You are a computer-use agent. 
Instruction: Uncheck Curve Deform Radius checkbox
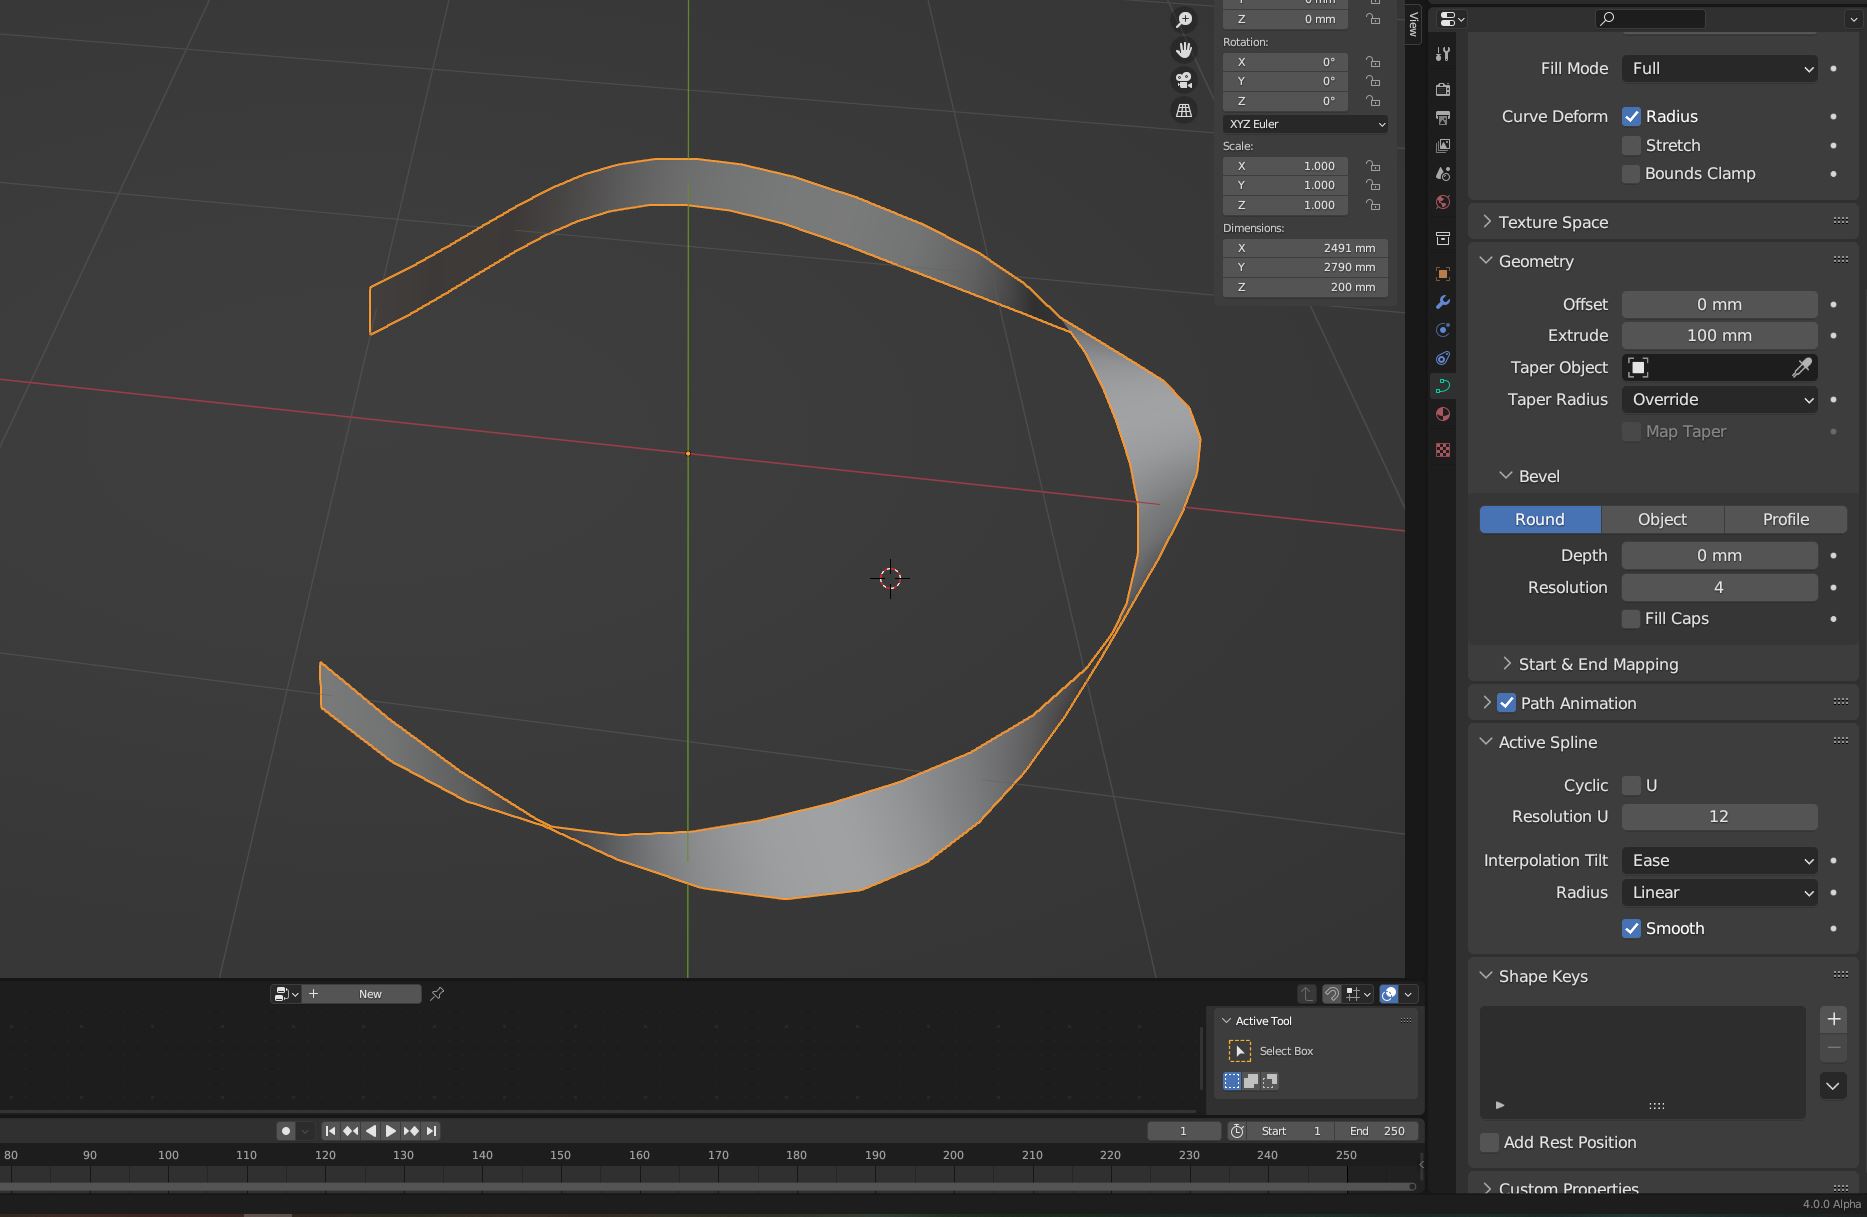coord(1631,117)
